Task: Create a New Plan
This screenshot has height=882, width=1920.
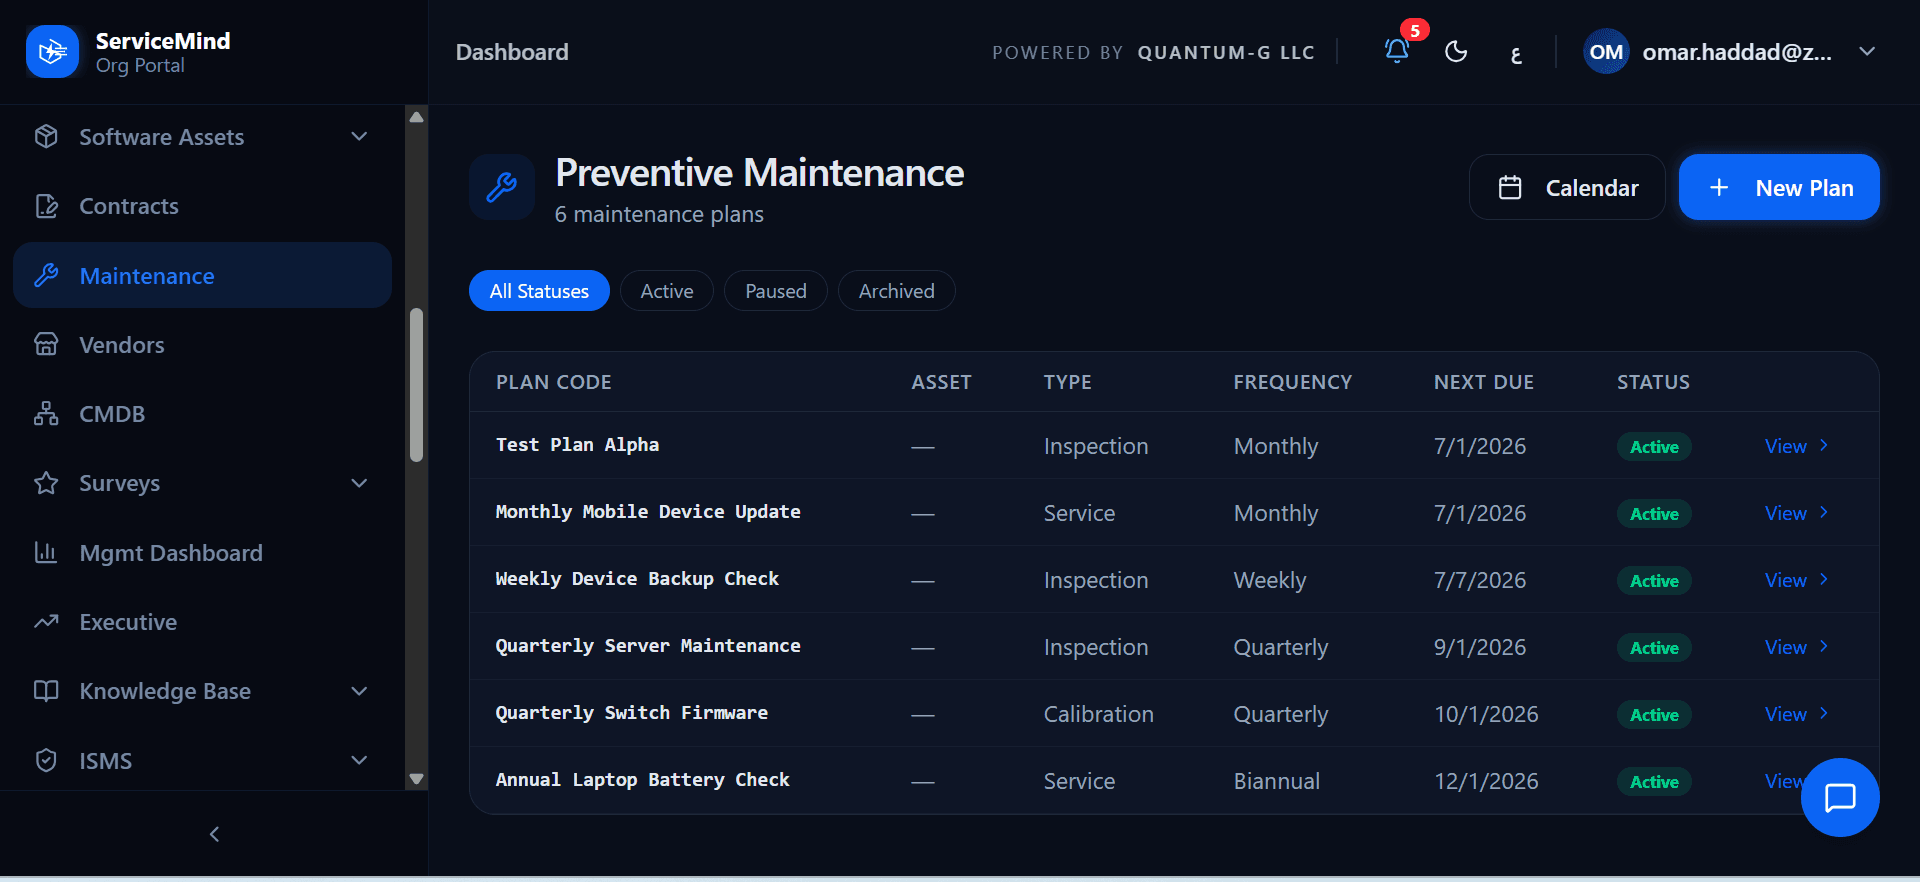Action: coord(1779,187)
